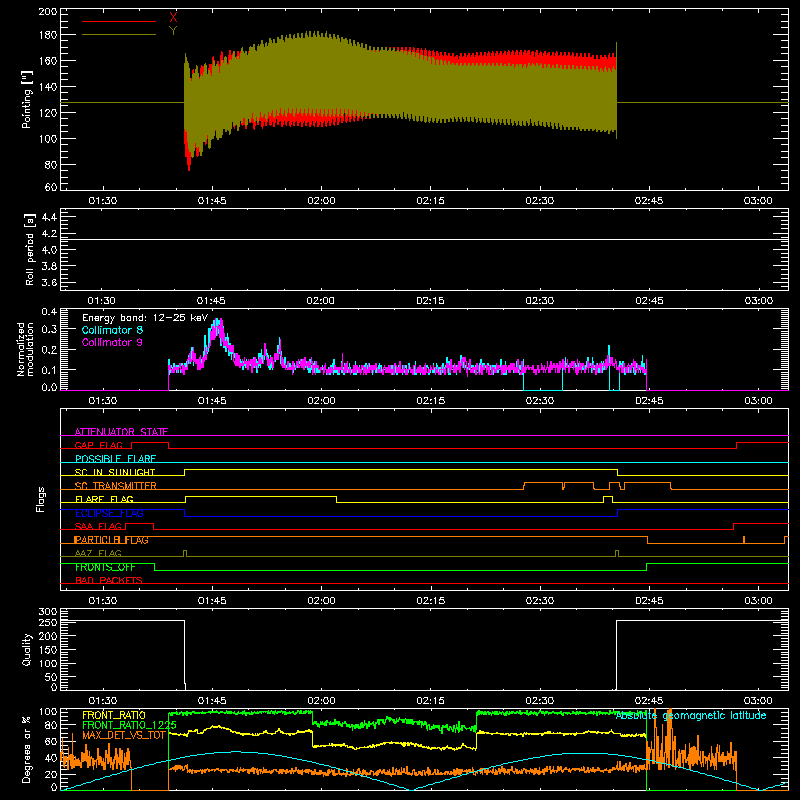The width and height of the screenshot is (800, 800).
Task: Click the Roll period axis title
Action: (x=30, y=249)
